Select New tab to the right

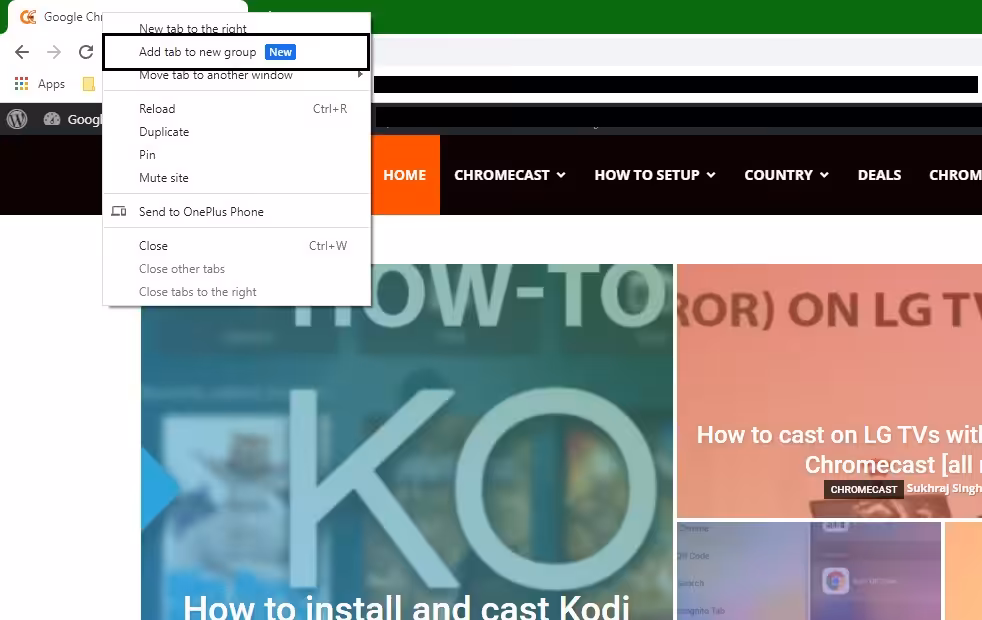pos(237,28)
